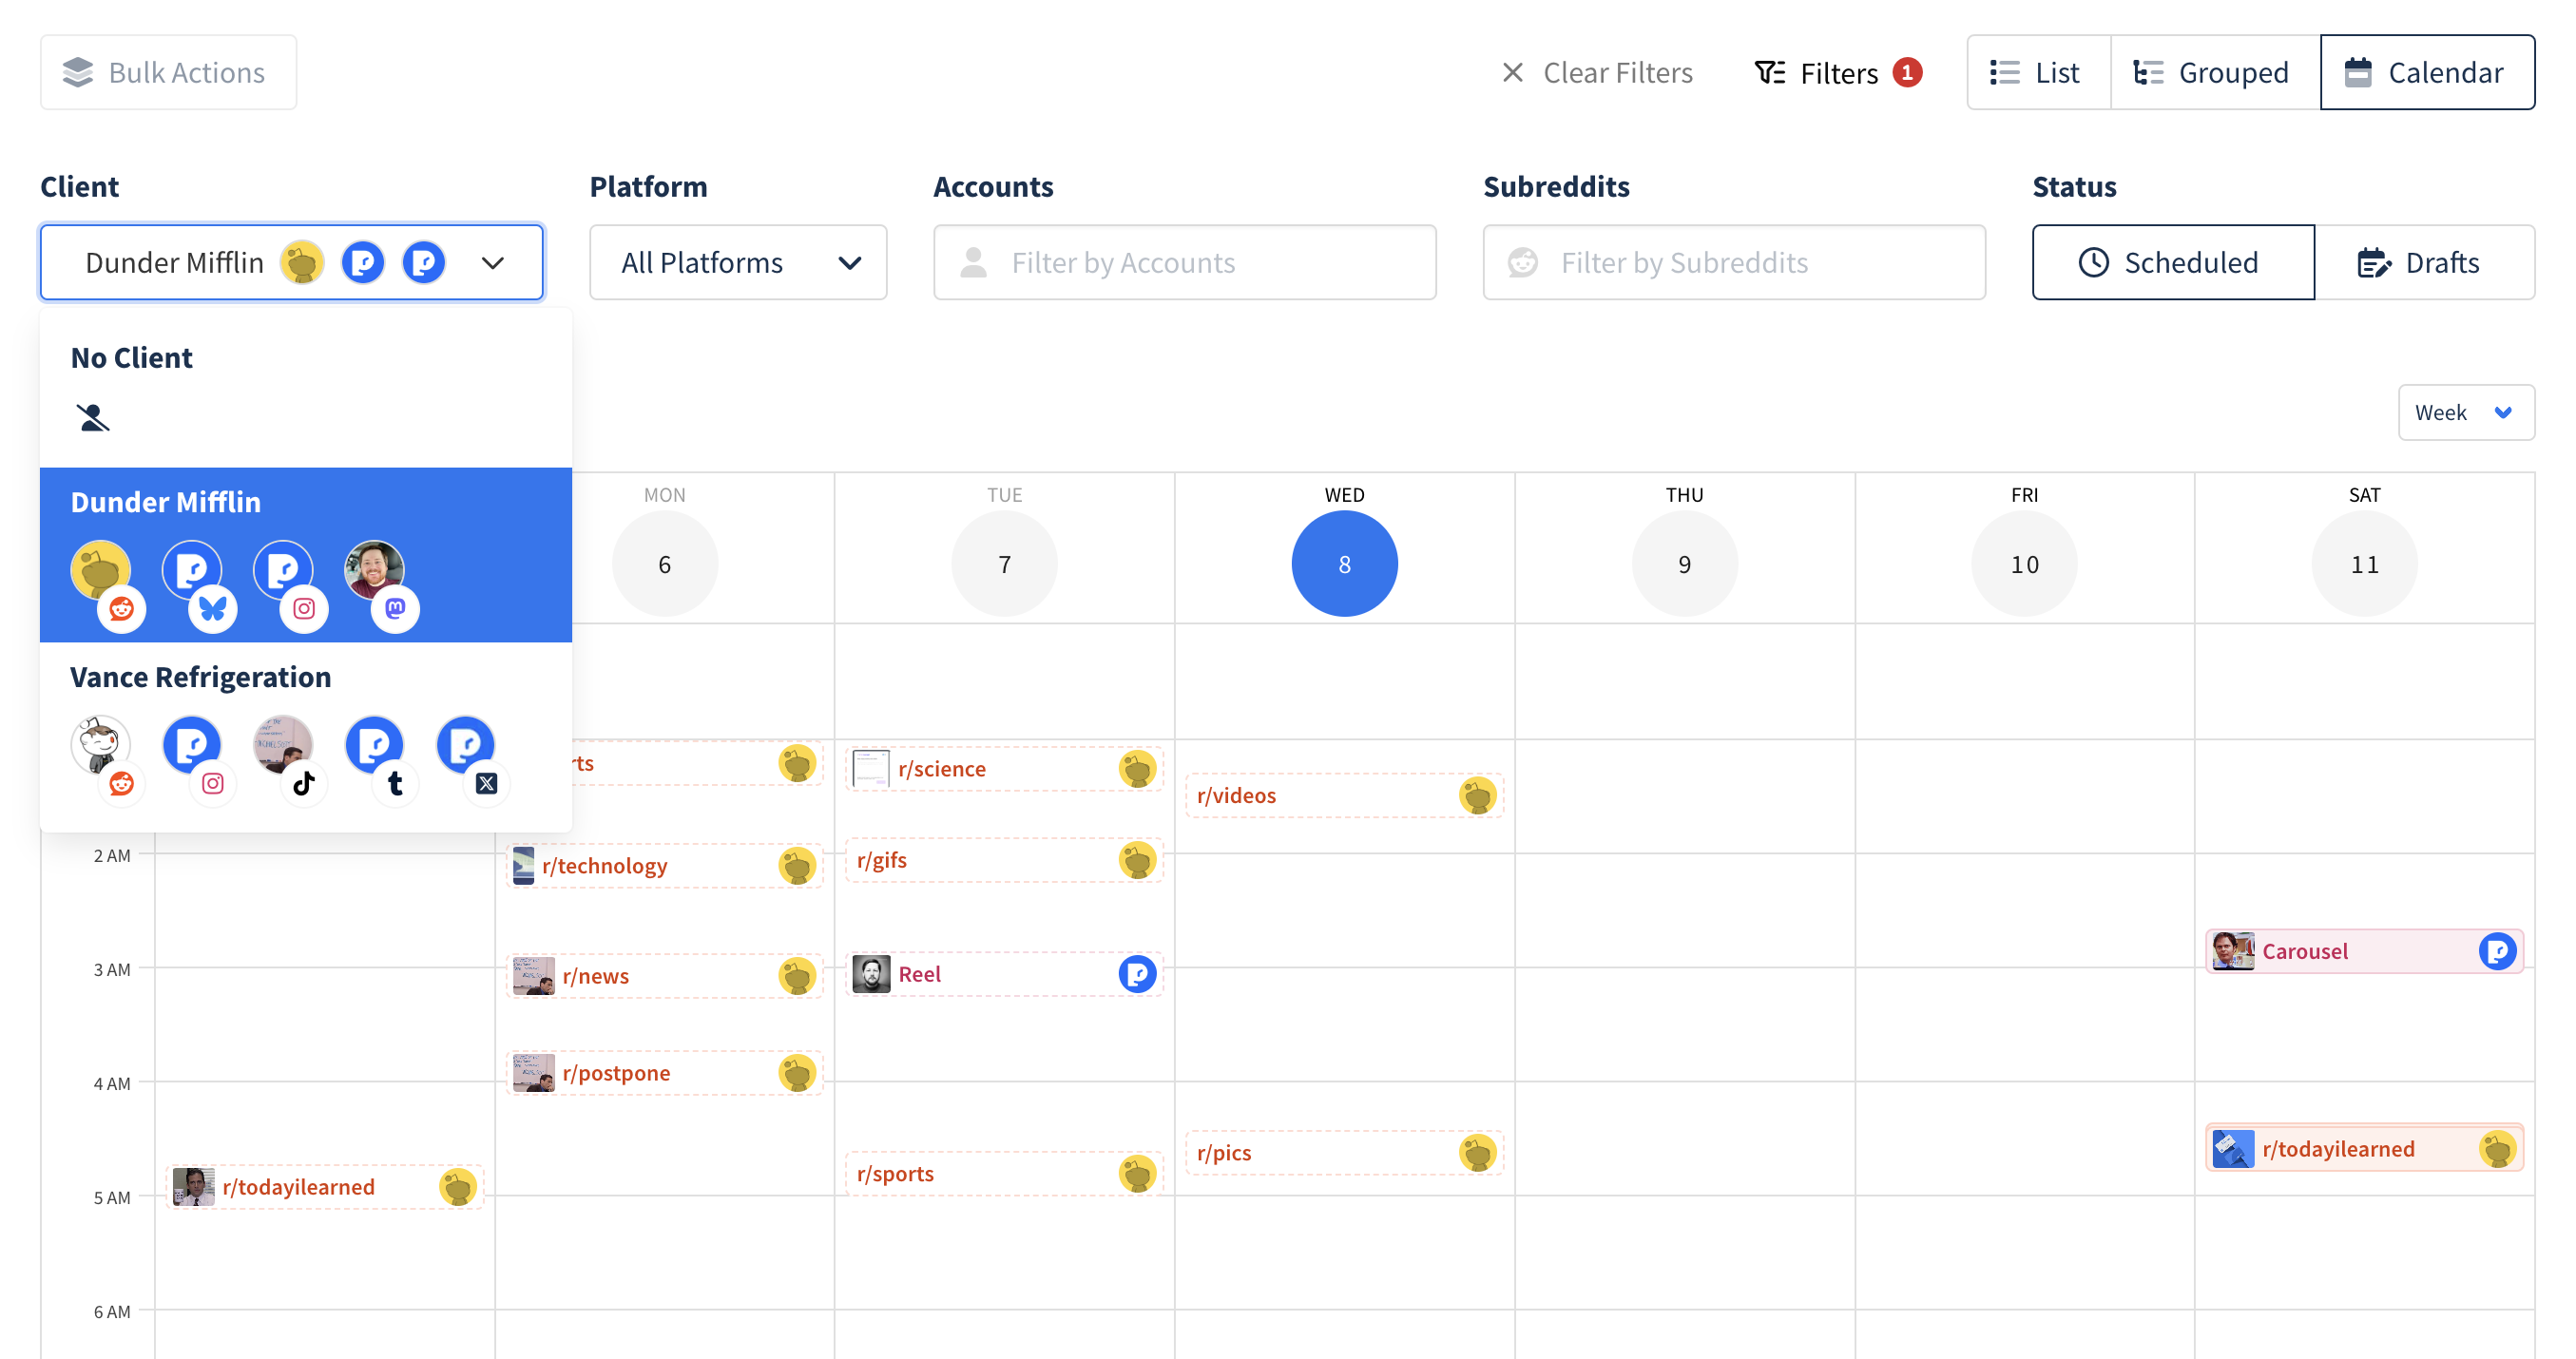This screenshot has width=2576, height=1359.
Task: Click the red filter count badge
Action: pos(1907,72)
